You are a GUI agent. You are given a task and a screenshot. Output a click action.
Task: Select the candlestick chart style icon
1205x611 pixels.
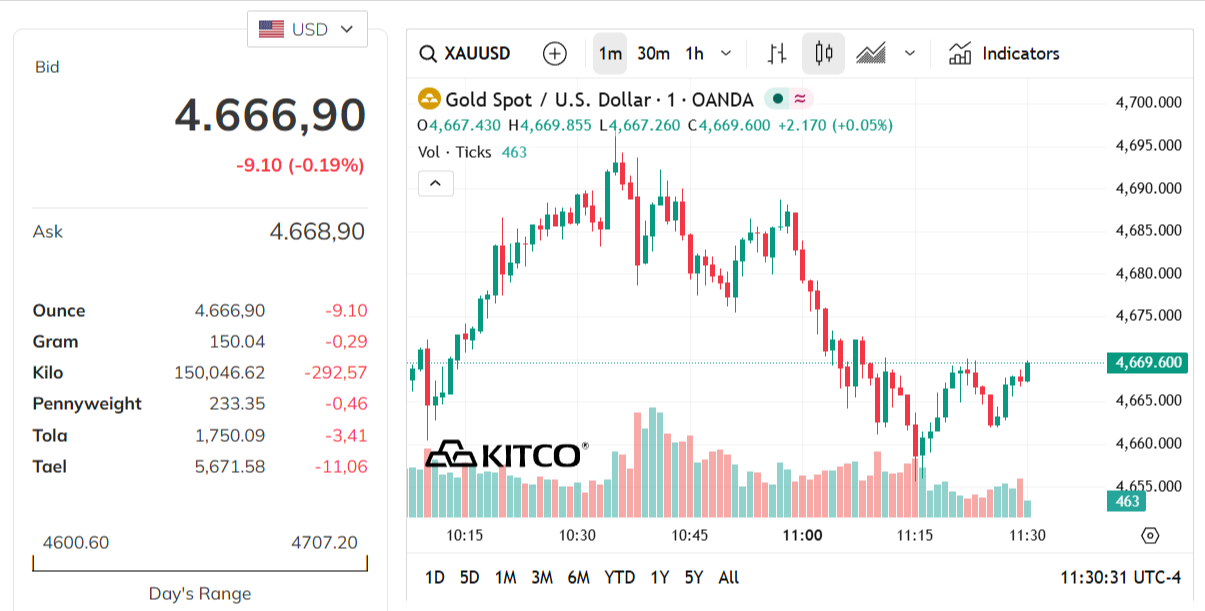point(822,53)
